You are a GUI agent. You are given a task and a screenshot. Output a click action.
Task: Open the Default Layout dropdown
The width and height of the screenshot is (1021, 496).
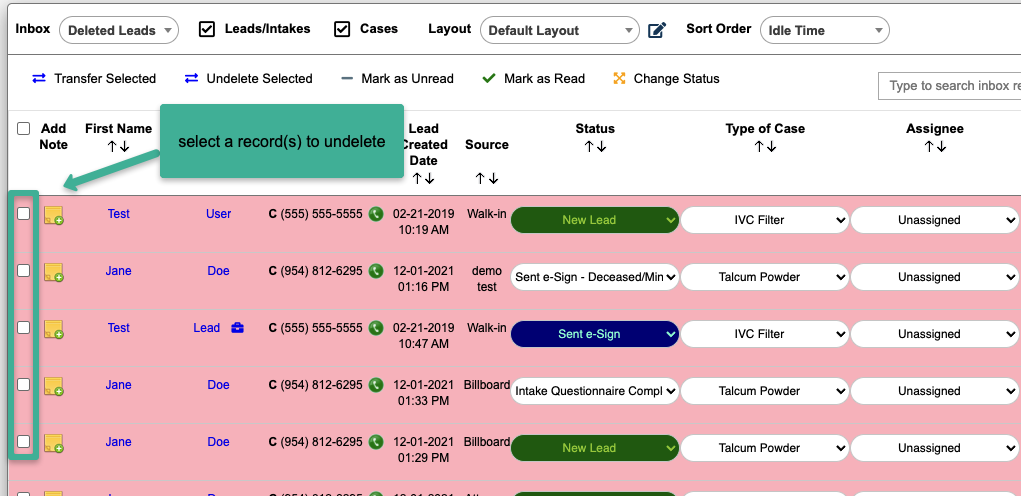(x=559, y=30)
